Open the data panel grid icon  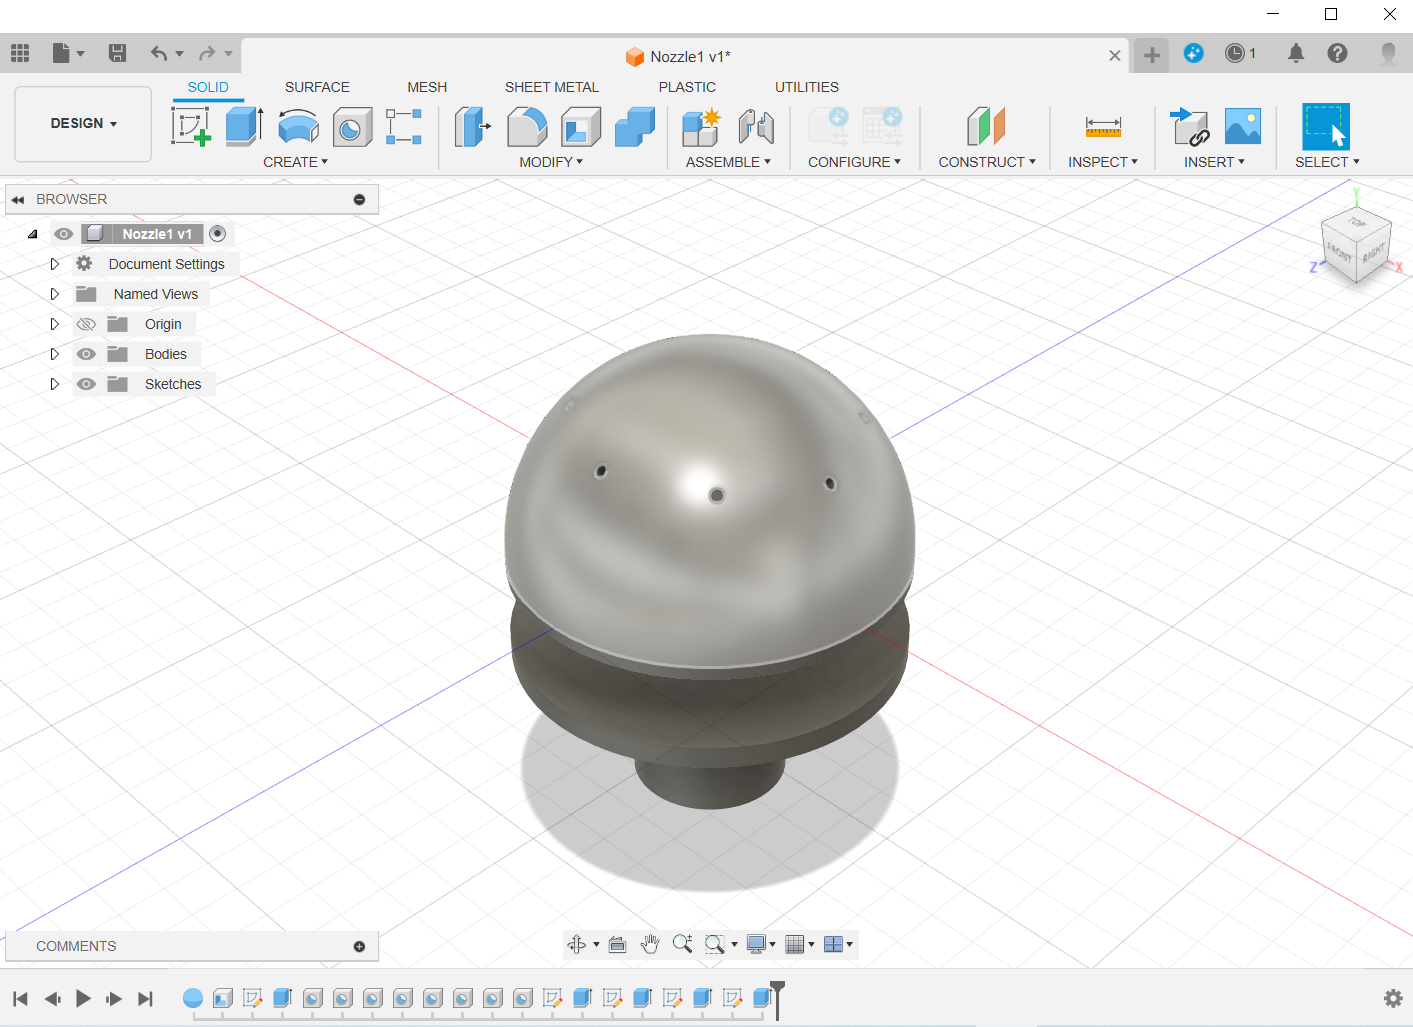[20, 53]
